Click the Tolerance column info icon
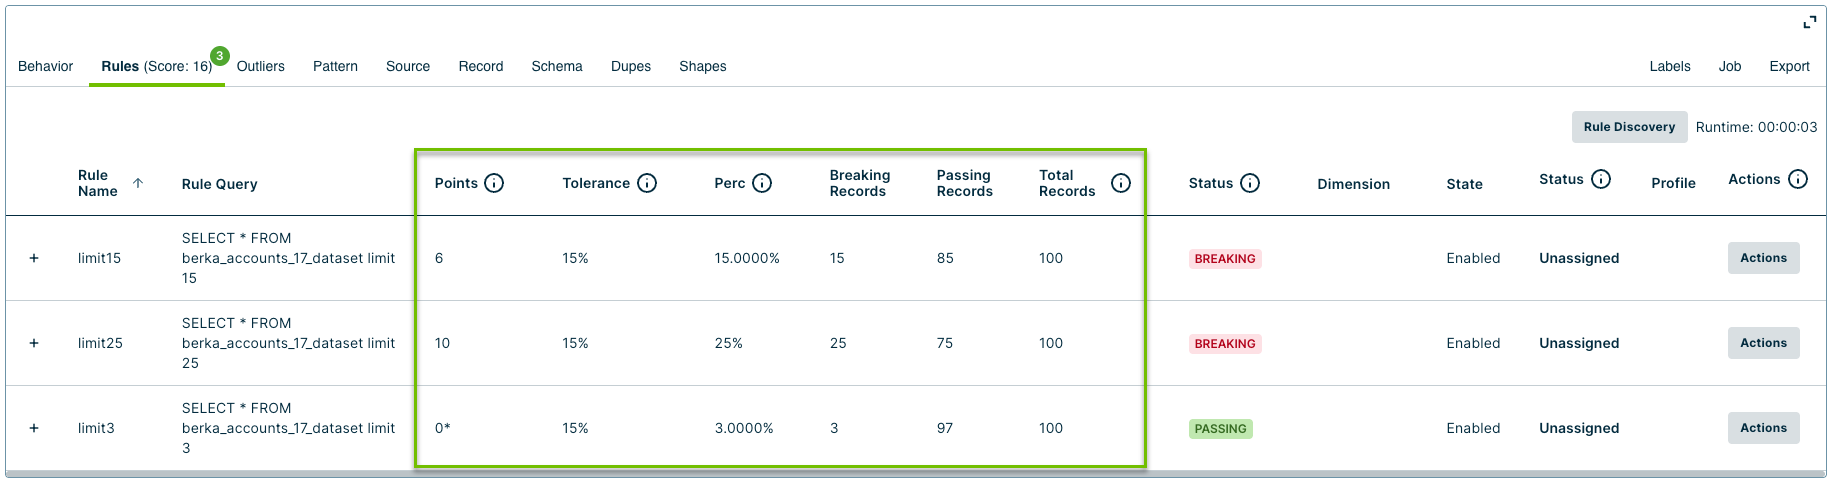This screenshot has width=1832, height=481. pos(647,183)
